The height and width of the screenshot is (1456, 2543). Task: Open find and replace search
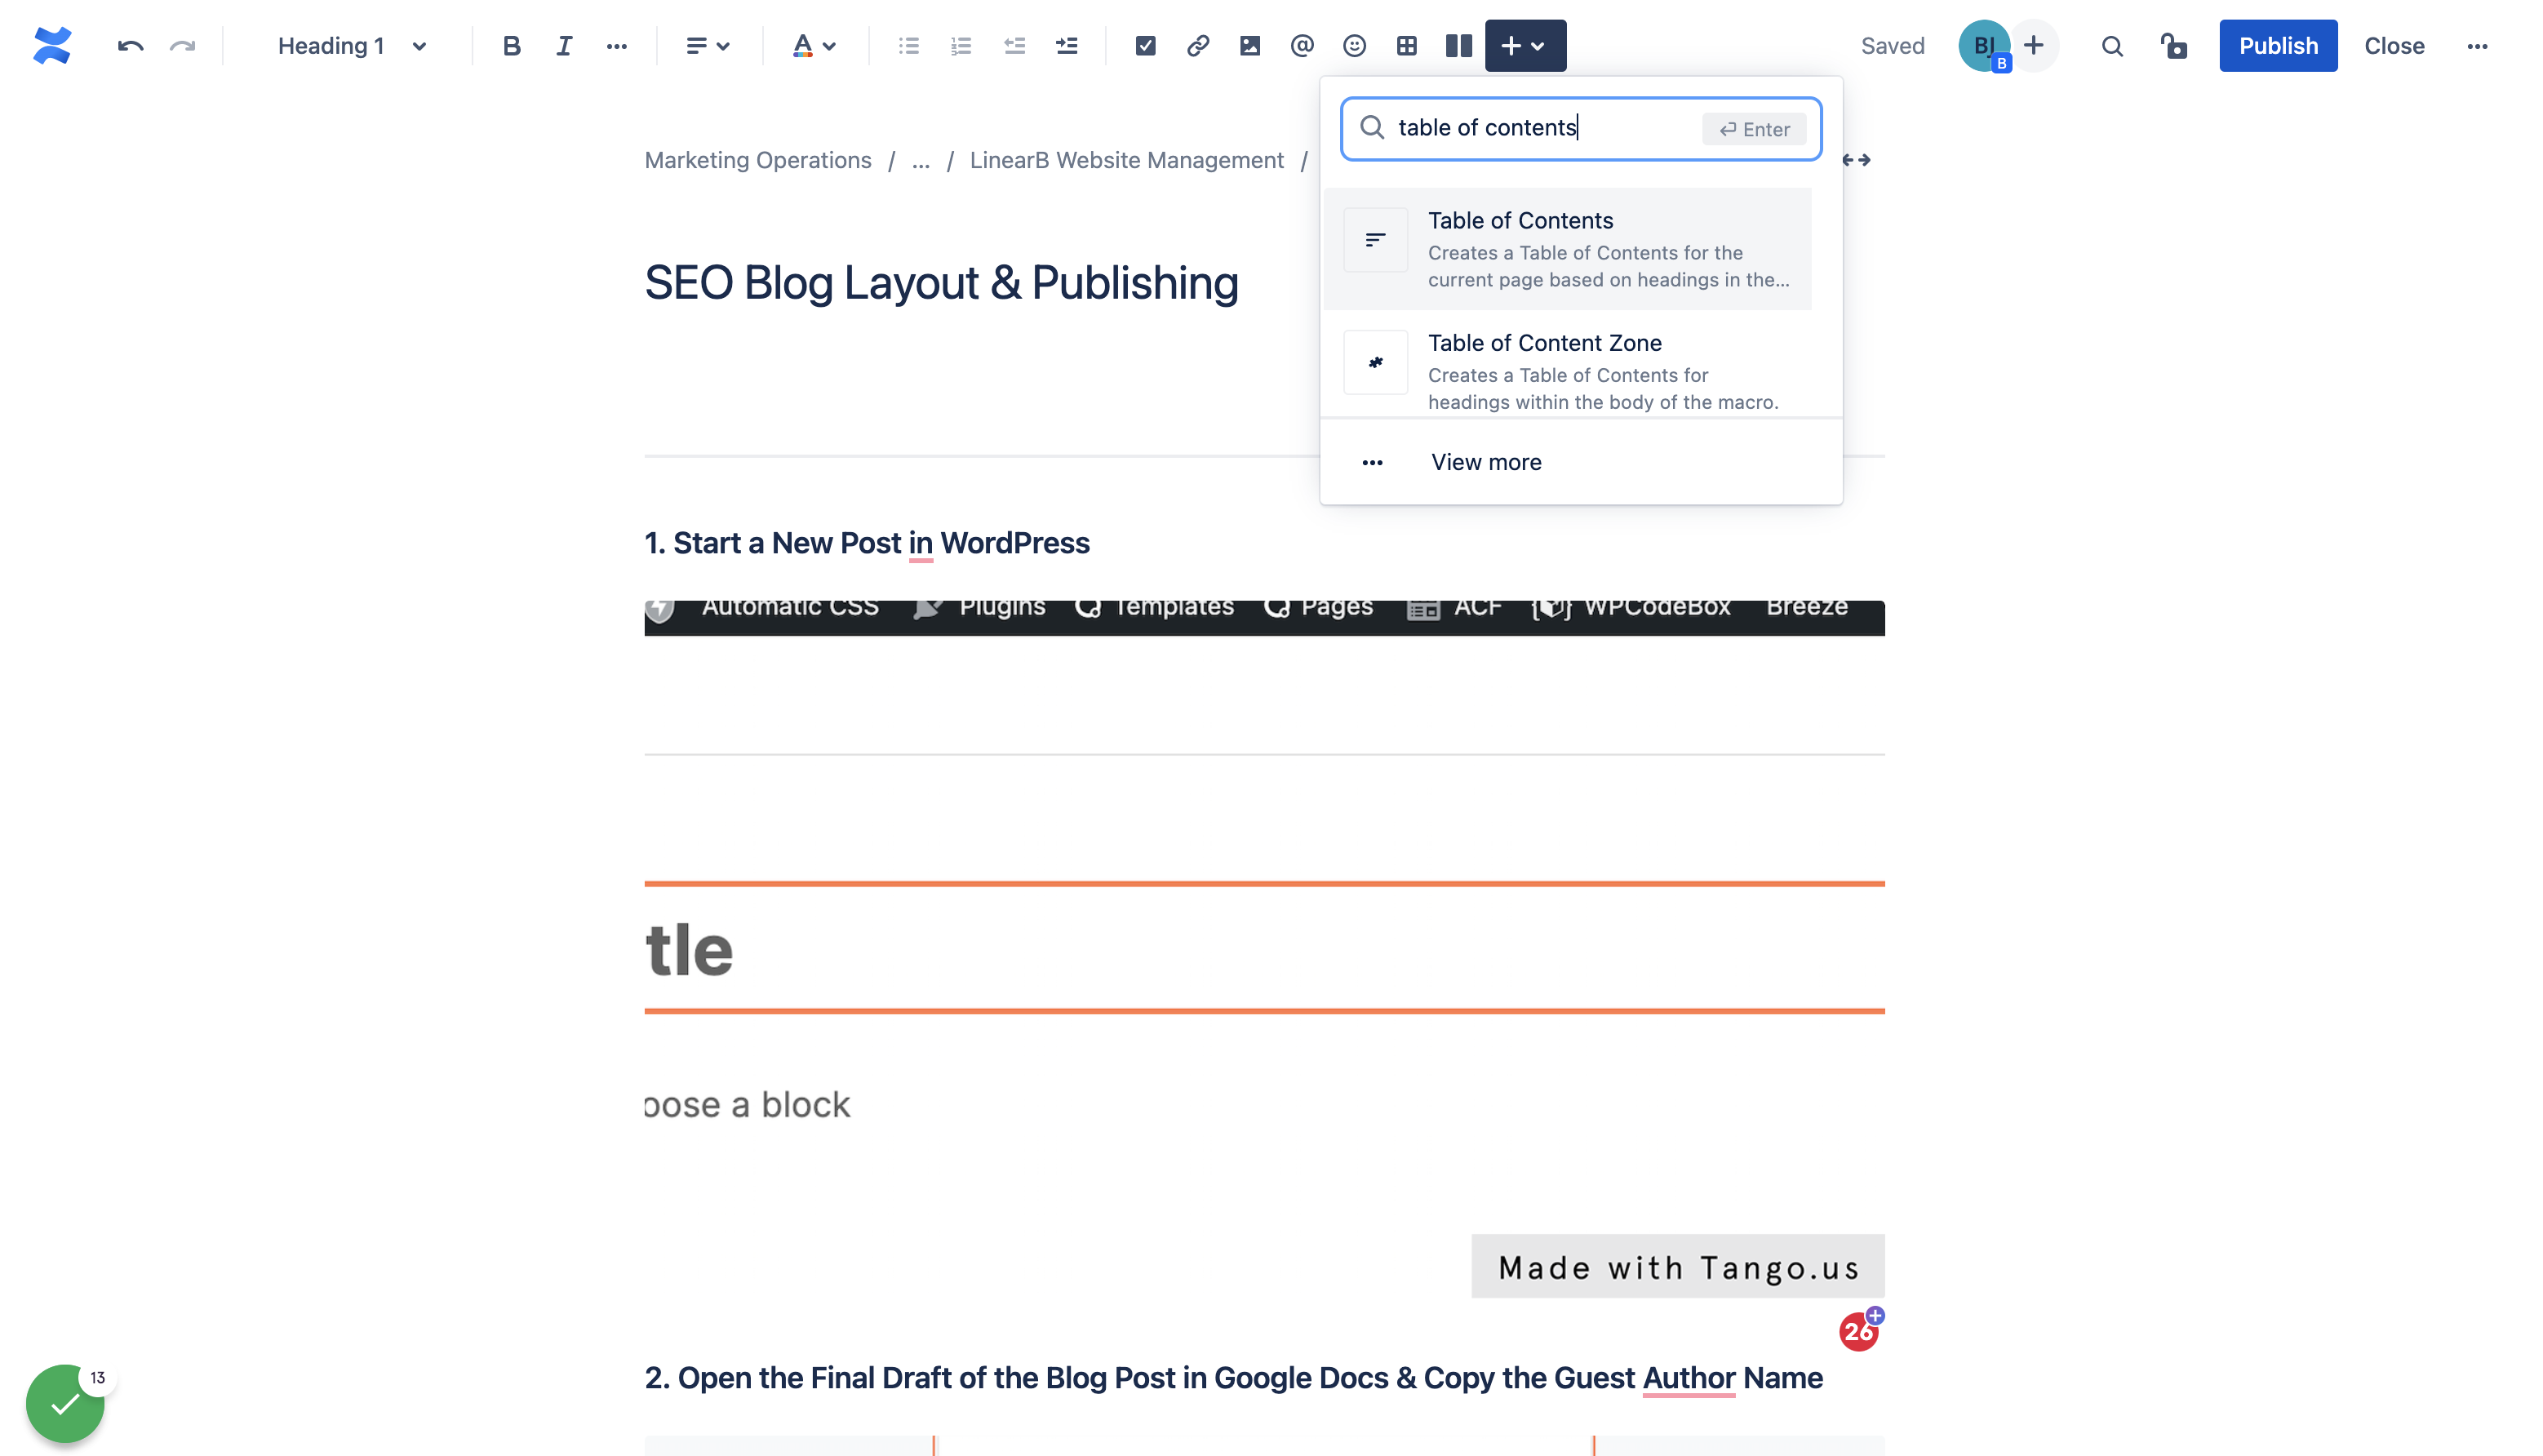pyautogui.click(x=2112, y=46)
